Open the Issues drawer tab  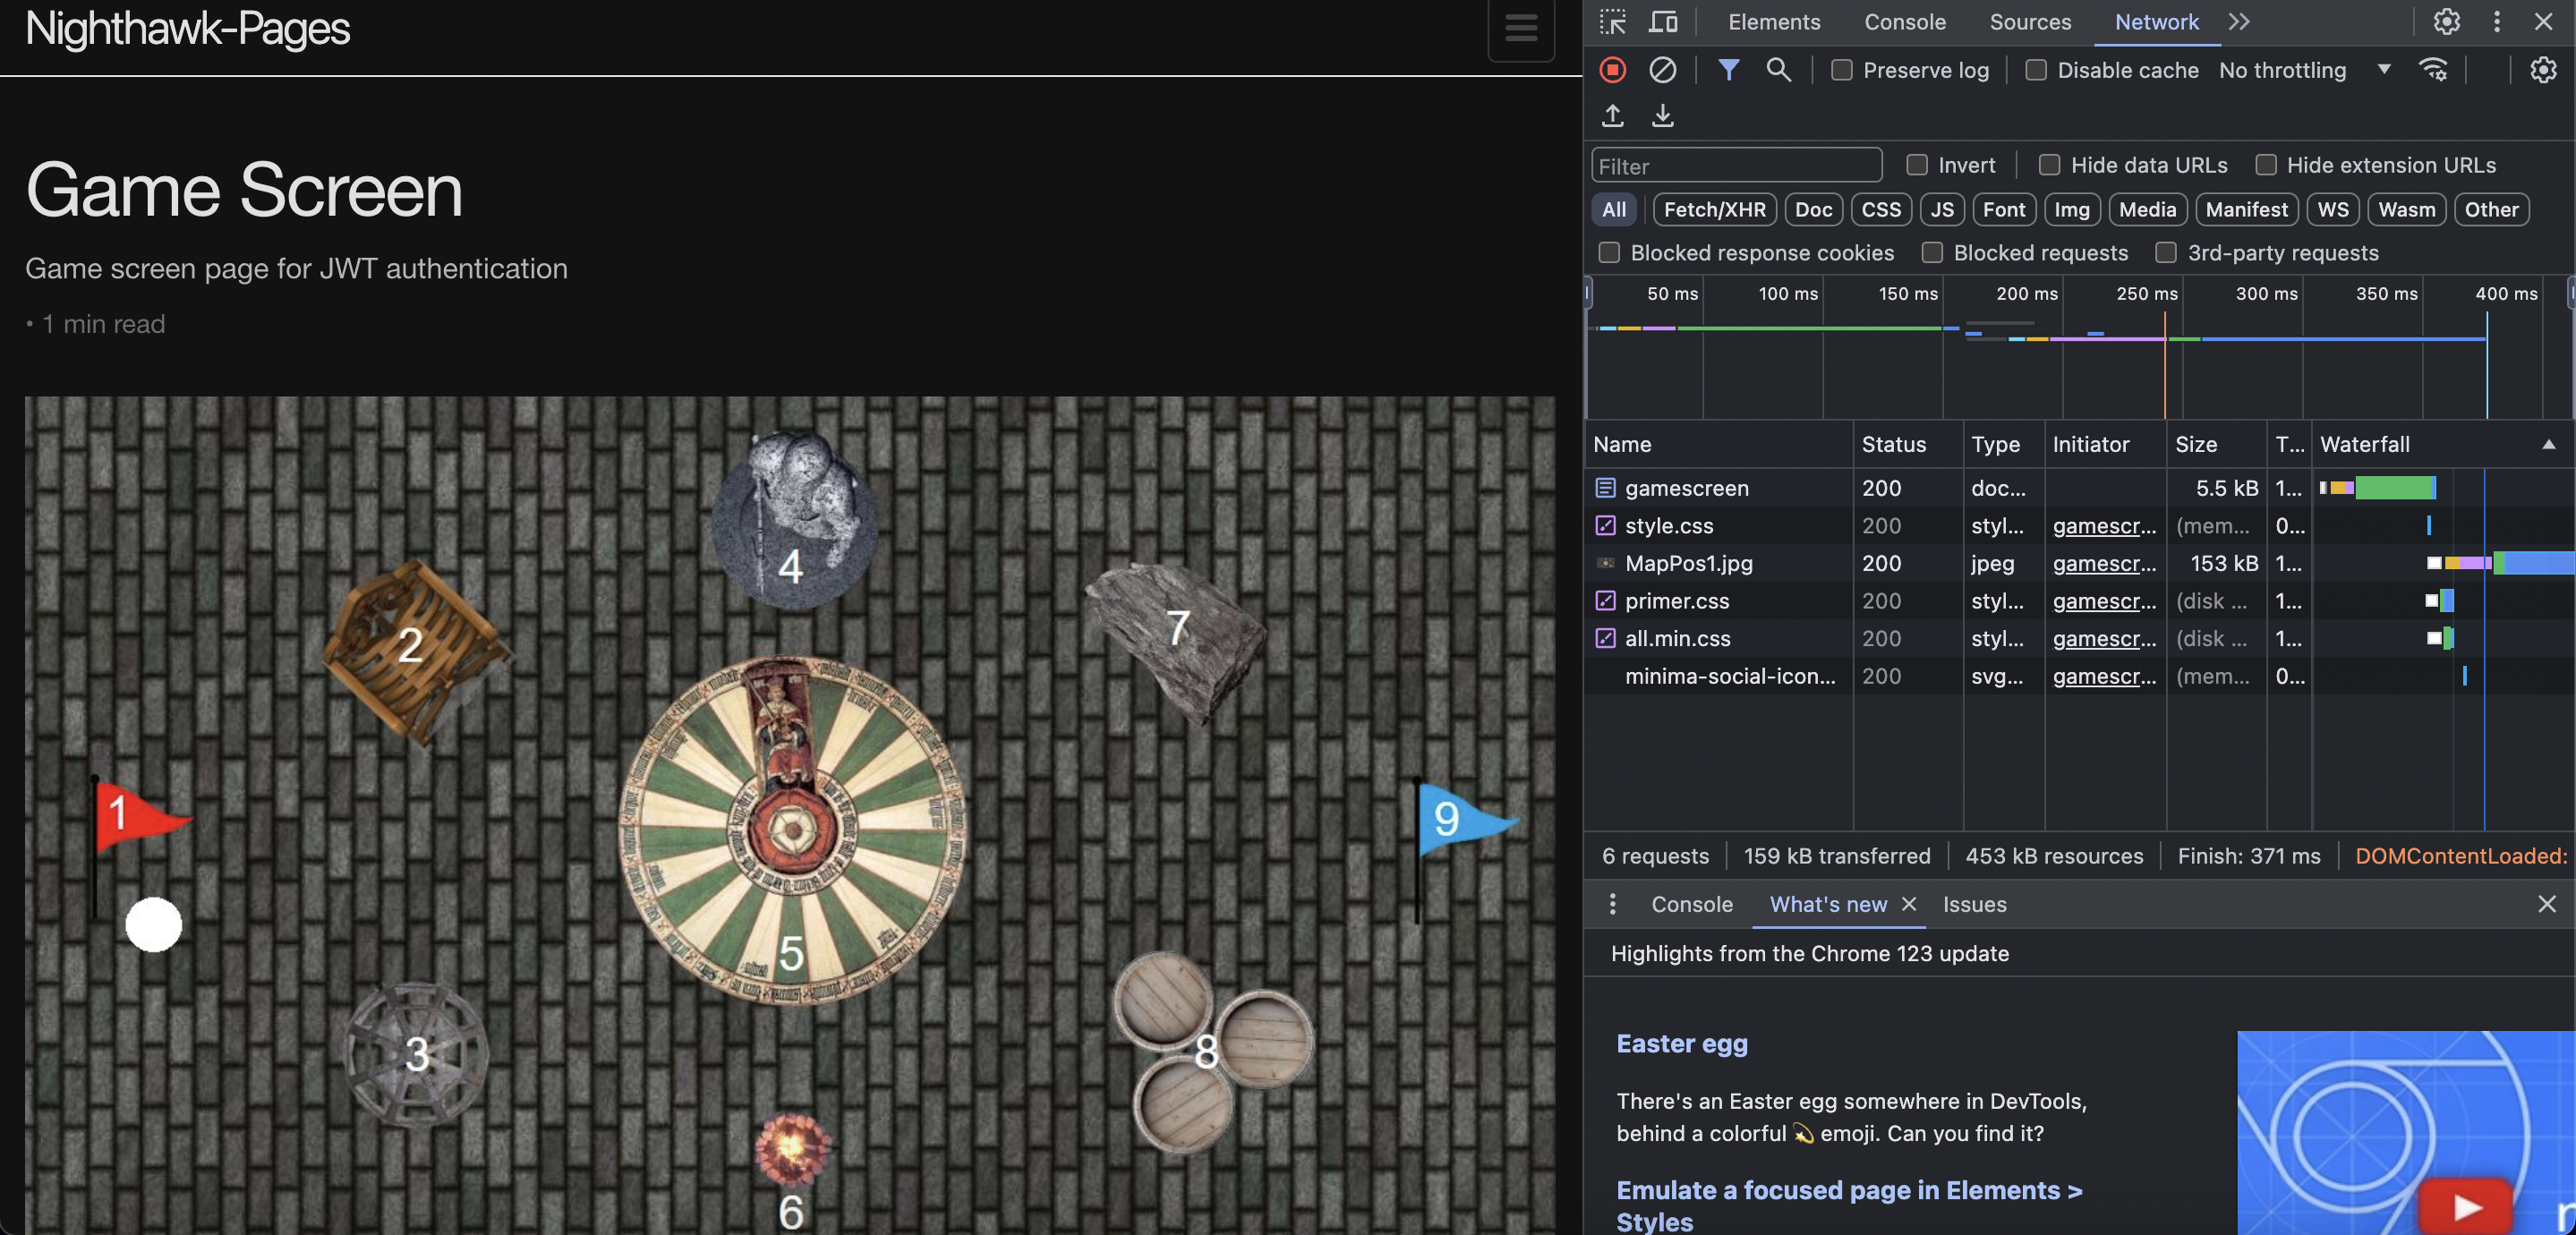[x=1974, y=904]
